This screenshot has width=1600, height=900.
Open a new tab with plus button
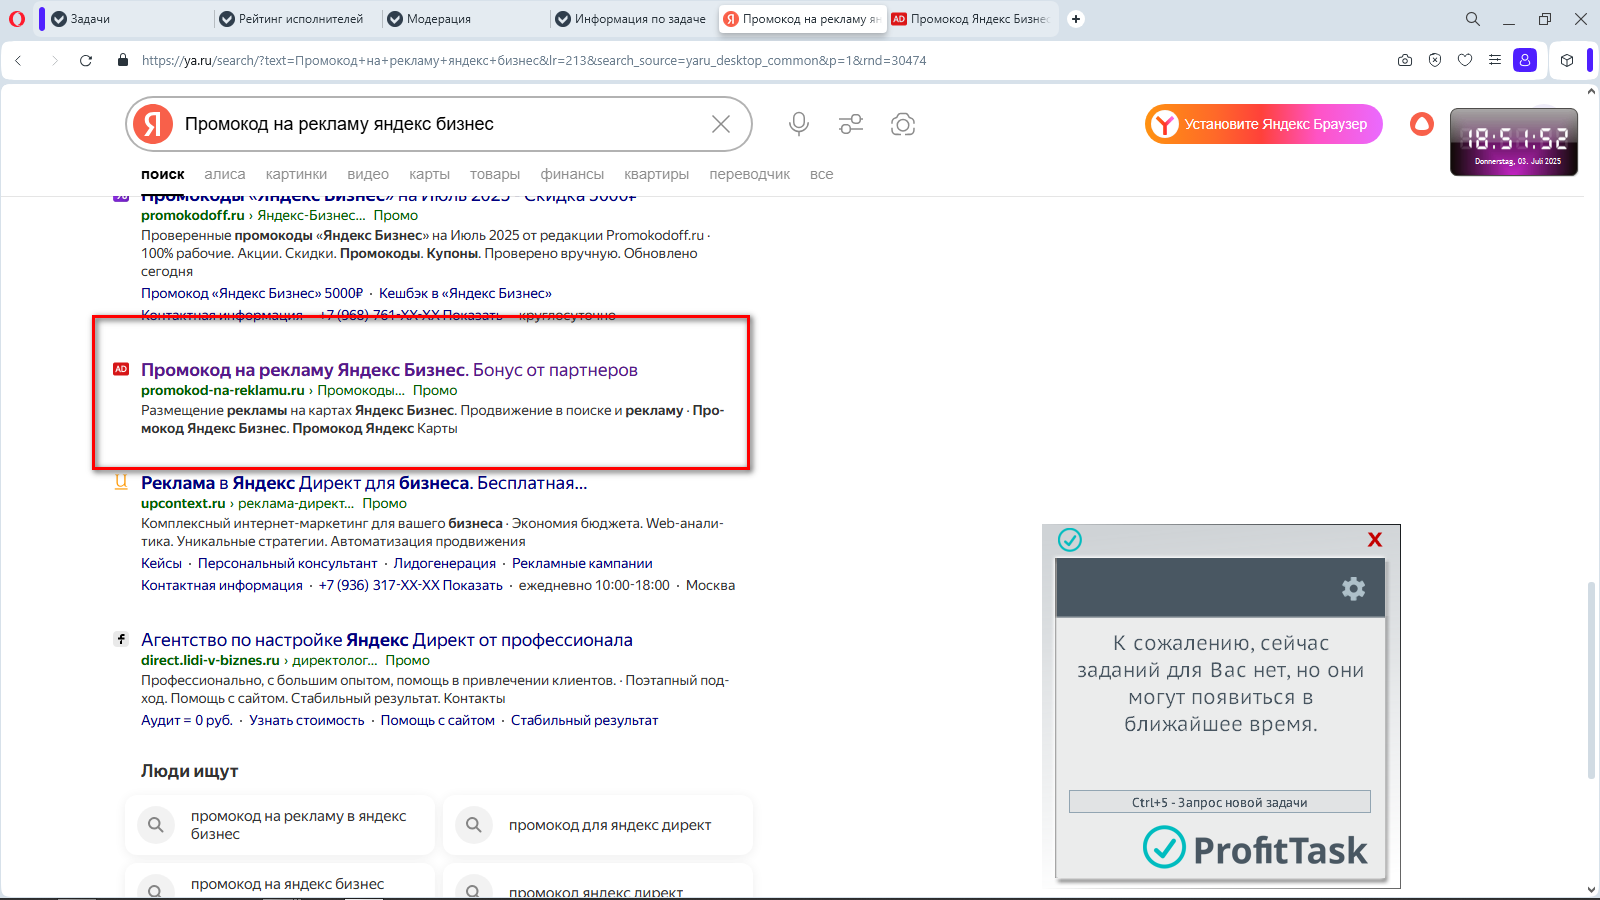1076,19
